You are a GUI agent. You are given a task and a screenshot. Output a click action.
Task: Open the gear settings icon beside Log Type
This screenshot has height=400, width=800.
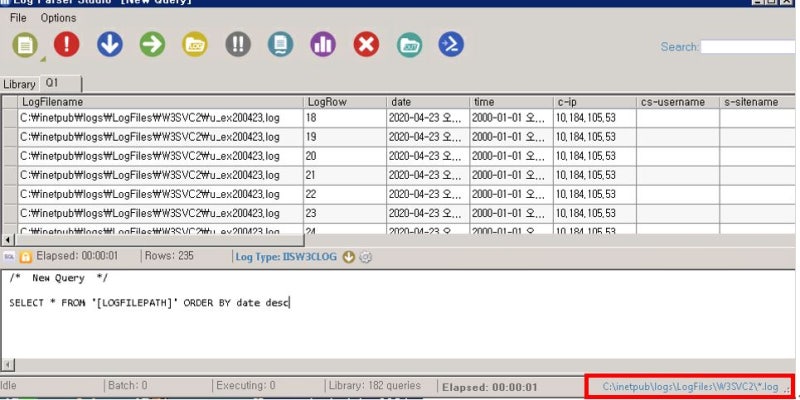click(365, 257)
